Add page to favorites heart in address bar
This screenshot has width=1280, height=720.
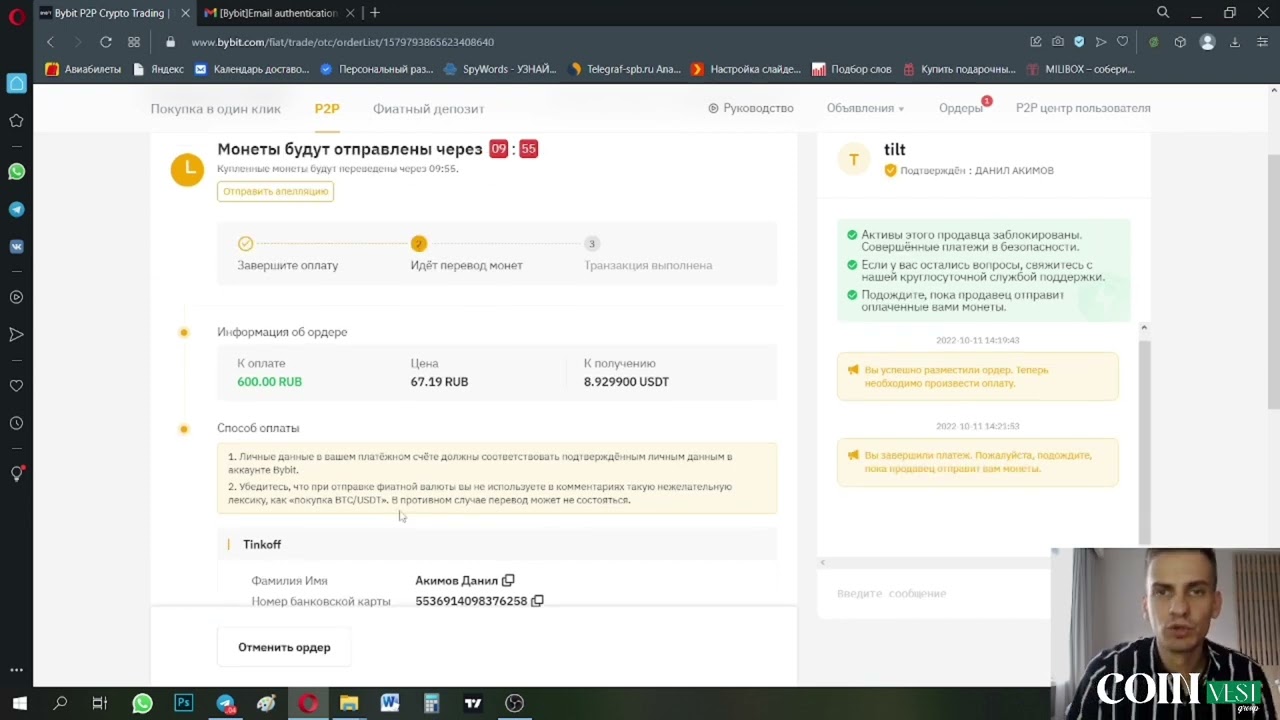coord(1123,42)
